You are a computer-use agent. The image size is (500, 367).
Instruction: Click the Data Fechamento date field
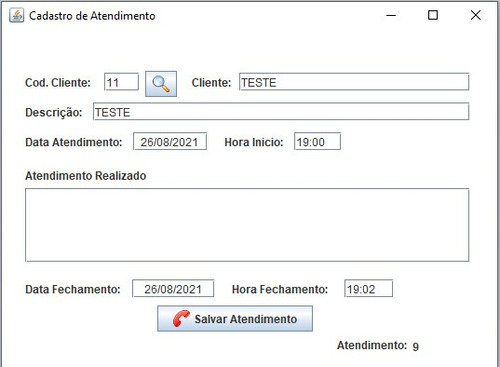(x=173, y=289)
